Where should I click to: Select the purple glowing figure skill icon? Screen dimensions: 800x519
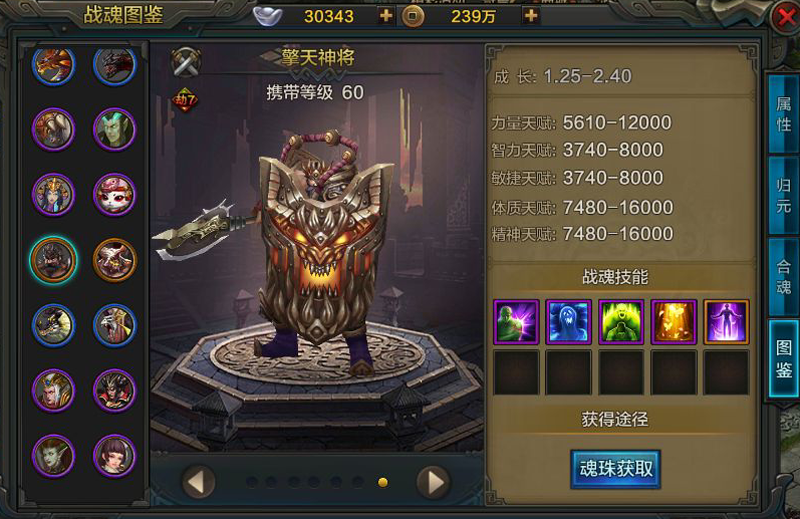coord(727,322)
